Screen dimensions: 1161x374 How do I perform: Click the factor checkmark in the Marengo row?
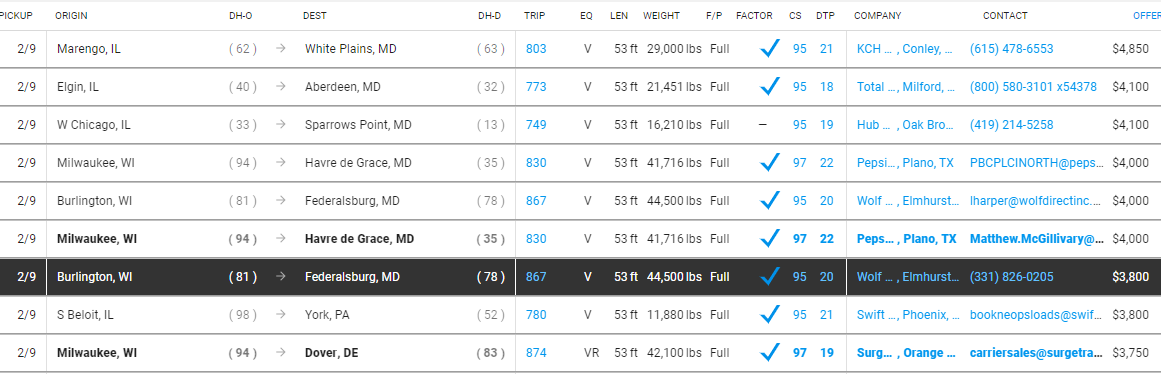coord(770,49)
